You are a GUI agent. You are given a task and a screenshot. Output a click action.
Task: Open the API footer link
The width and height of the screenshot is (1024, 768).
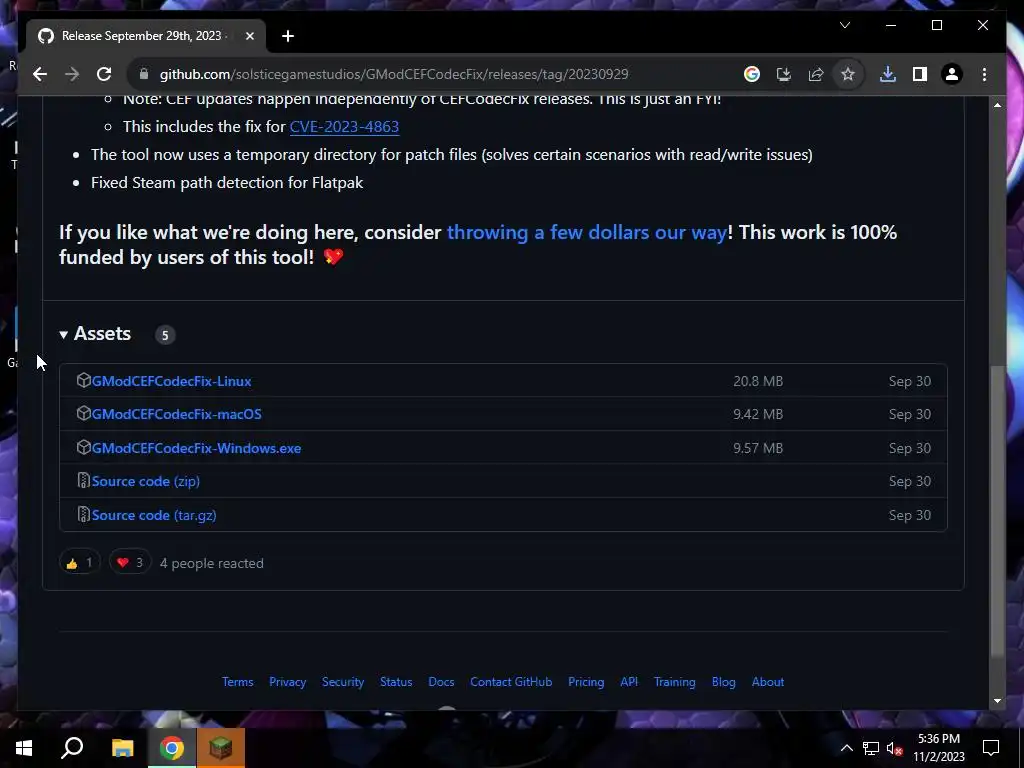click(x=629, y=682)
